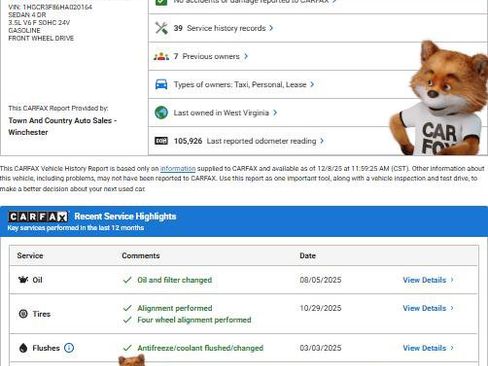The height and width of the screenshot is (366, 488).
Task: Click chevron next to Oil View Details
Action: coord(452,280)
